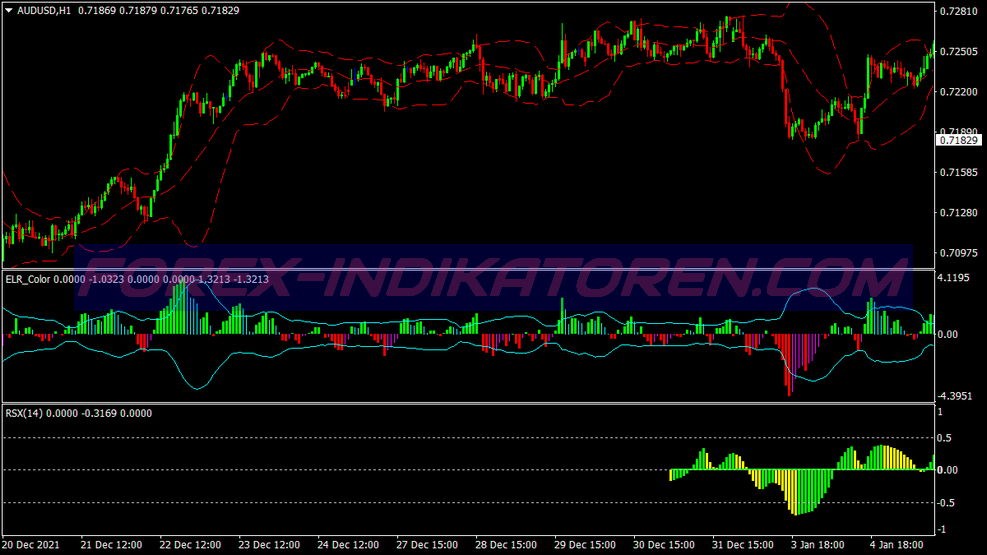Click time axis label 20 Dec 2021

31,545
